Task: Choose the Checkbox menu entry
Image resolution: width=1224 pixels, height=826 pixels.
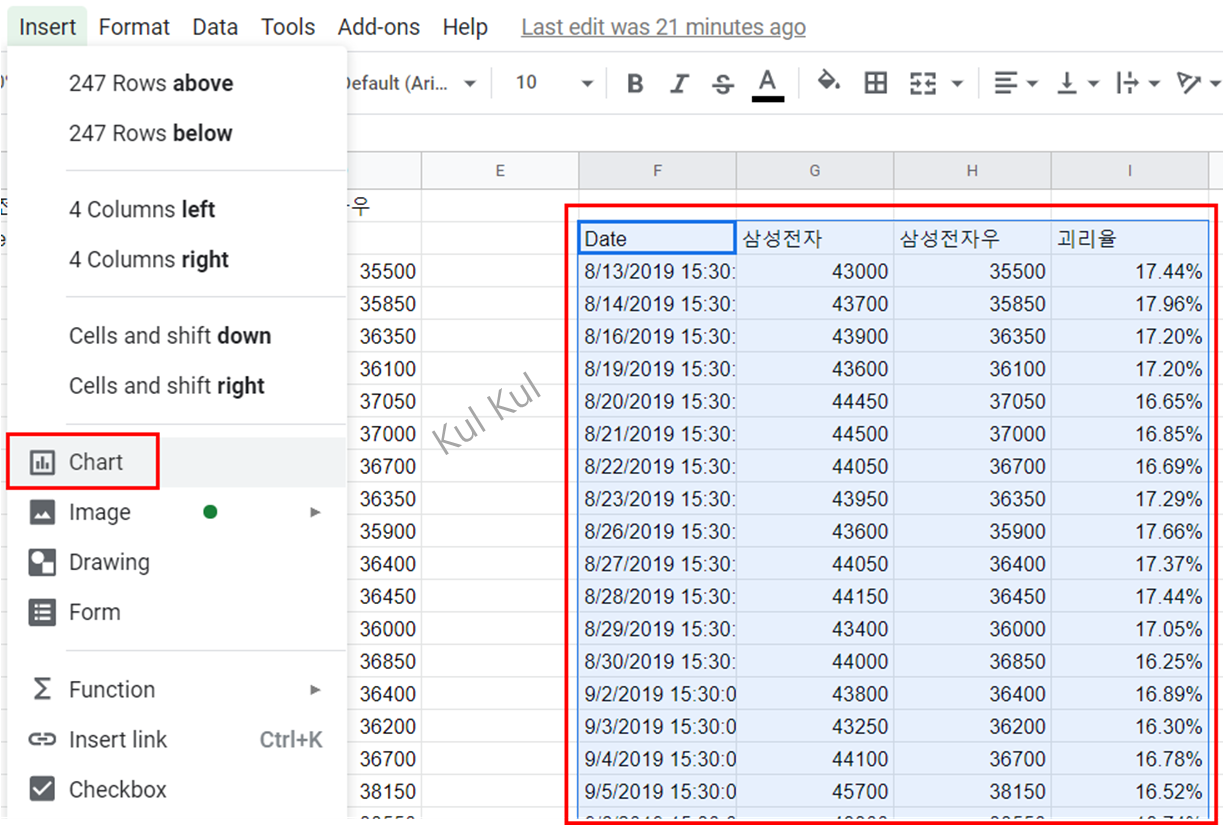Action: [x=176, y=789]
